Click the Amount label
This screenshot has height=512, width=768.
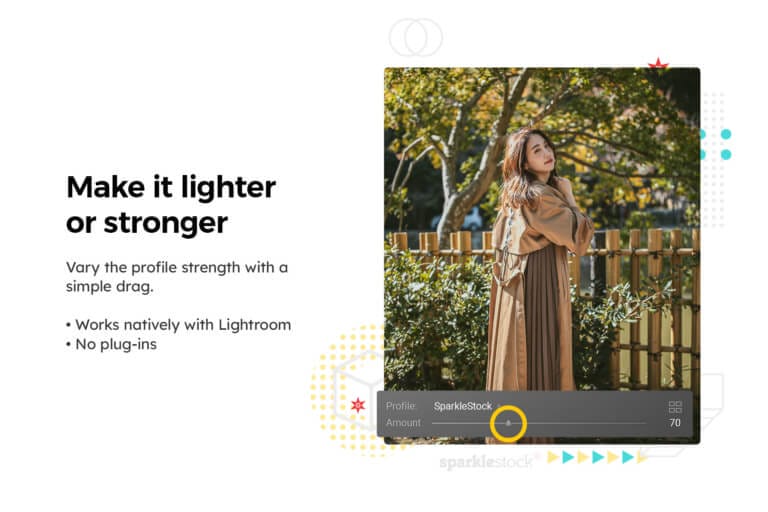click(x=403, y=422)
